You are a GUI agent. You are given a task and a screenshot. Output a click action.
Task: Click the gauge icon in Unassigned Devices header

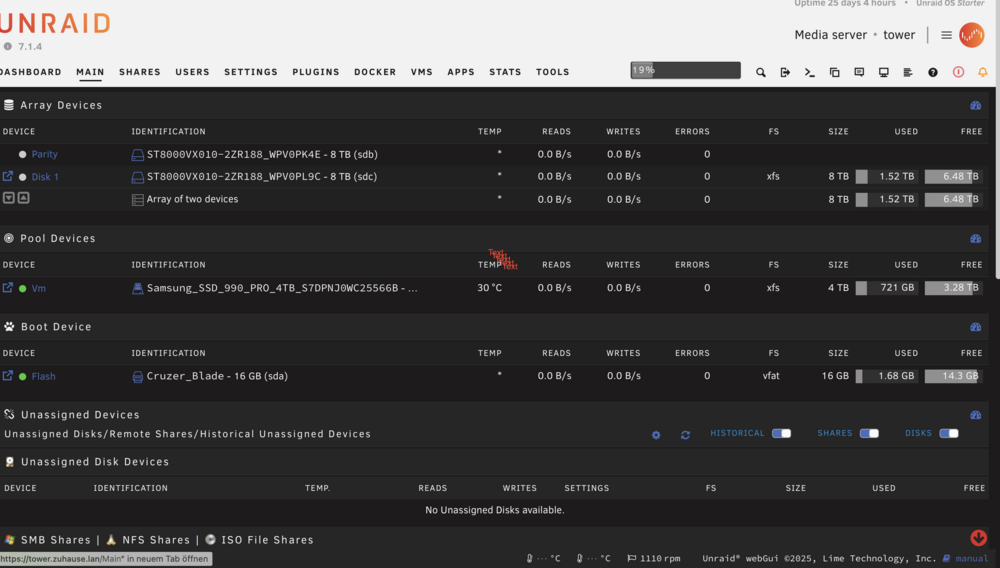click(x=976, y=415)
